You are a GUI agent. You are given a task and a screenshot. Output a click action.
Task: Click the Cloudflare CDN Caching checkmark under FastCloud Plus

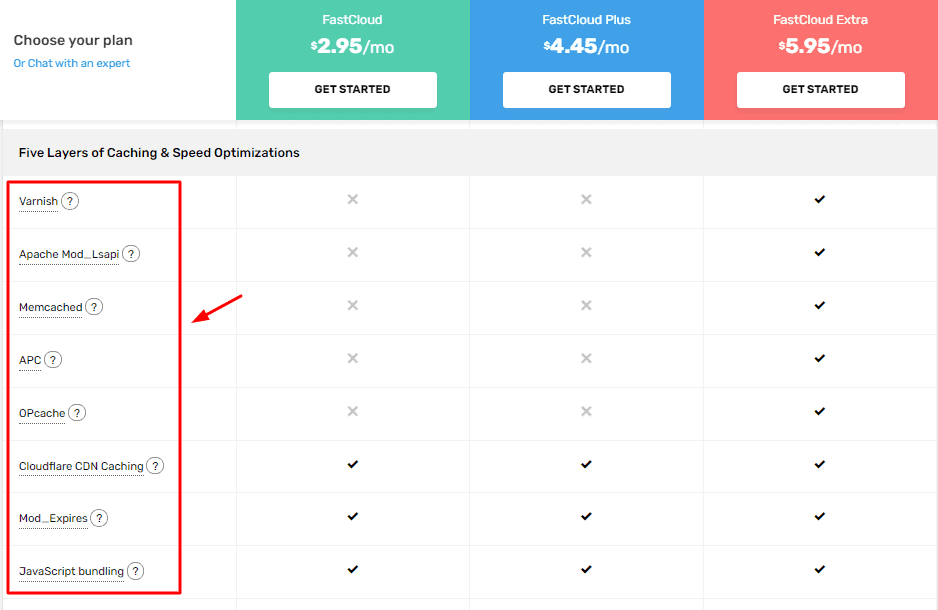coord(586,464)
